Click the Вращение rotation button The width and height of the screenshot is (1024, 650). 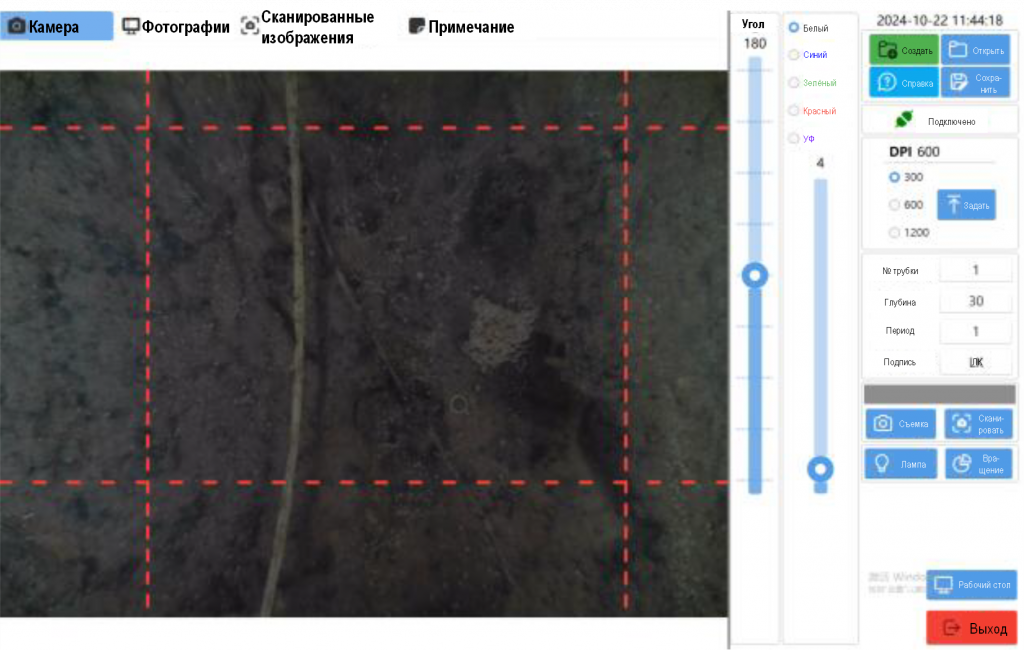pos(978,464)
